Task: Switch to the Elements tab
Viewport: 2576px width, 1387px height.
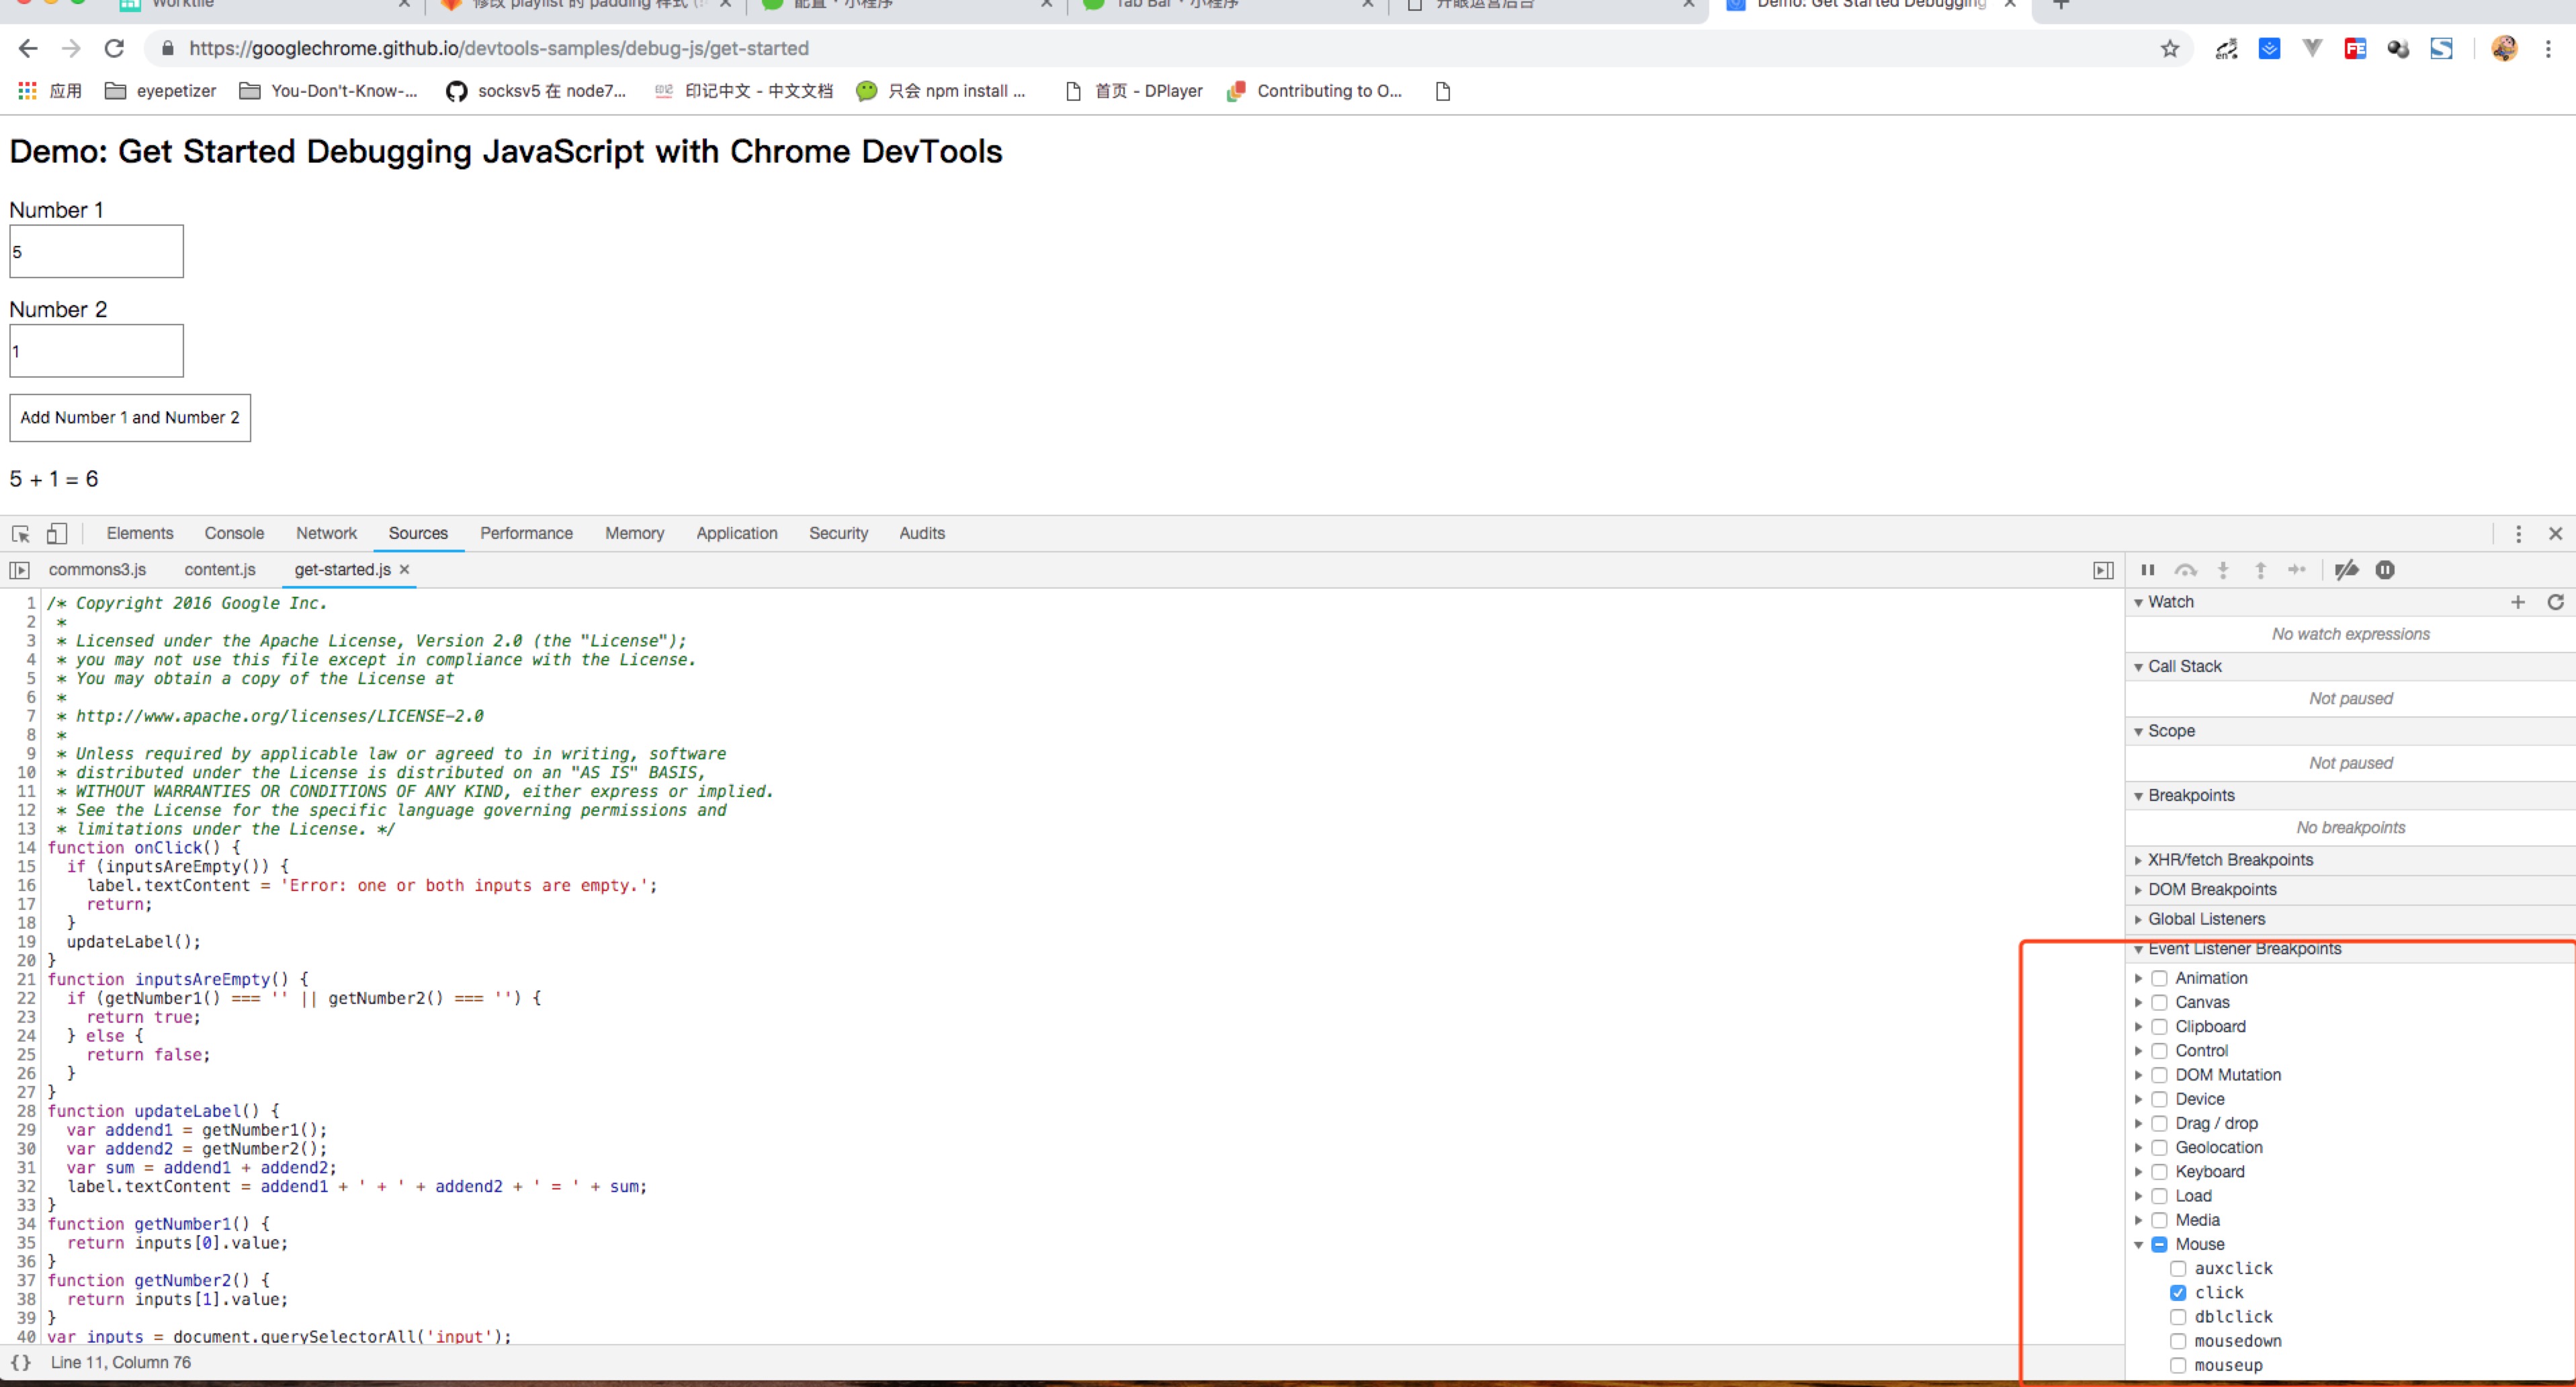Action: [x=140, y=534]
